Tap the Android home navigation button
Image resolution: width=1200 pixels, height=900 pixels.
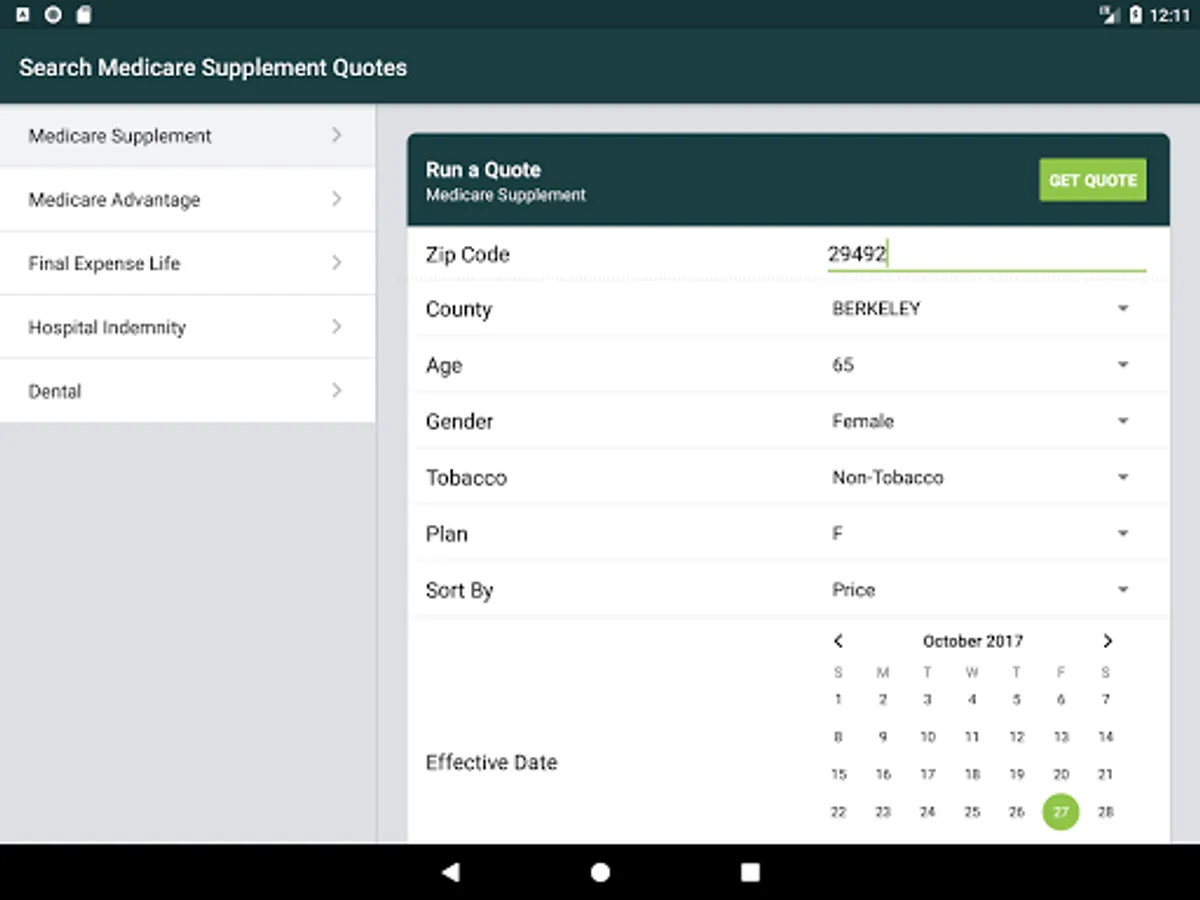pyautogui.click(x=600, y=872)
